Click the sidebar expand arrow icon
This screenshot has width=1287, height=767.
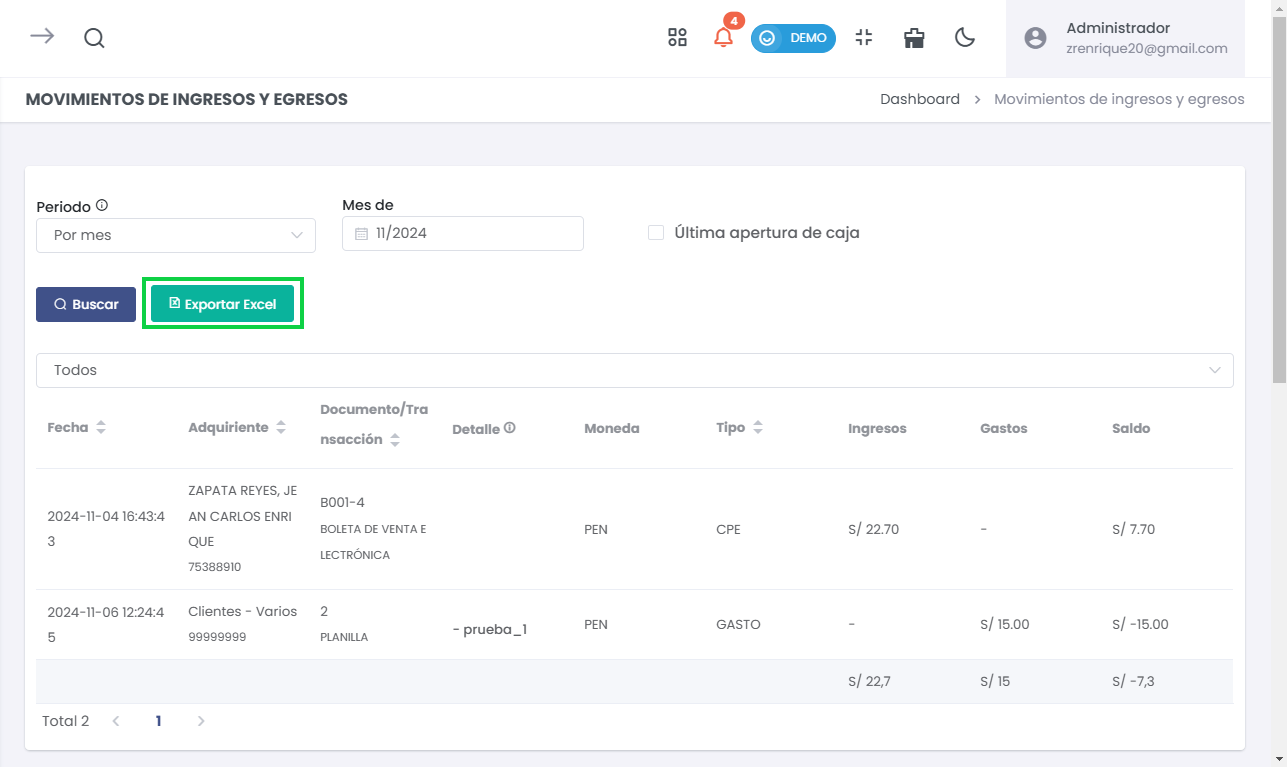click(x=41, y=37)
